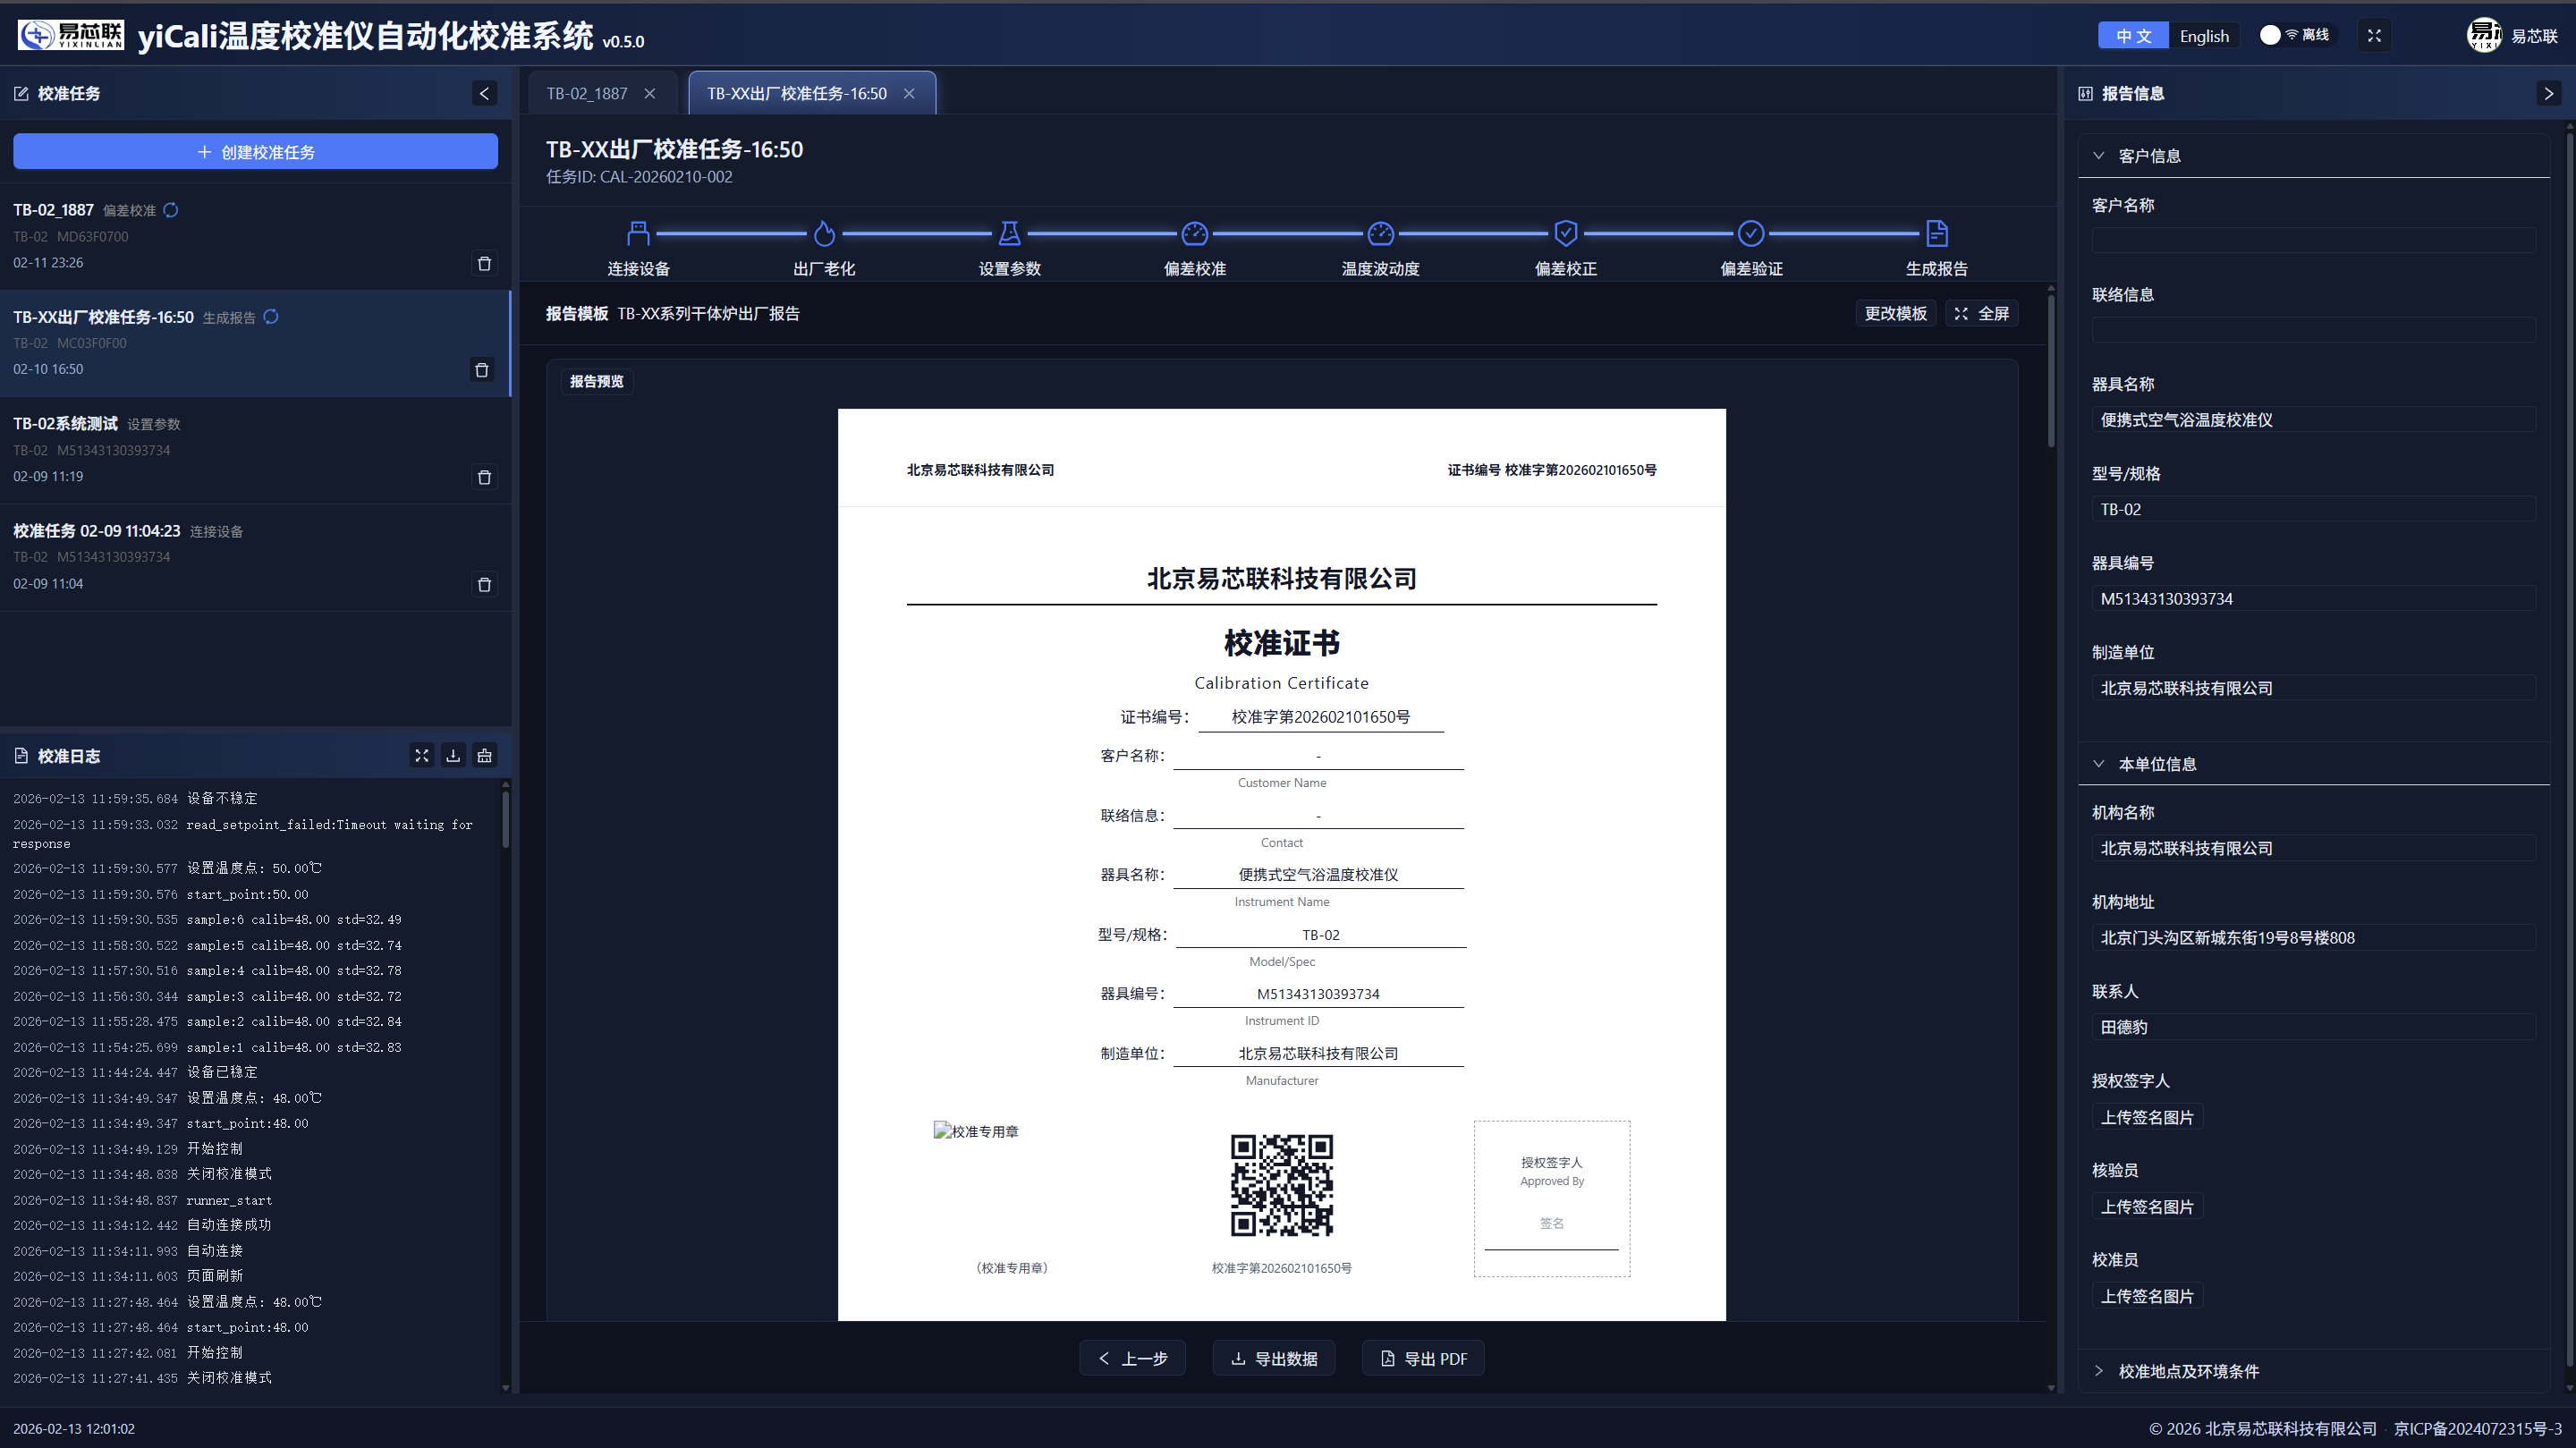Upload signature image for 授权签字人
The image size is (2576, 1448).
tap(2147, 1117)
